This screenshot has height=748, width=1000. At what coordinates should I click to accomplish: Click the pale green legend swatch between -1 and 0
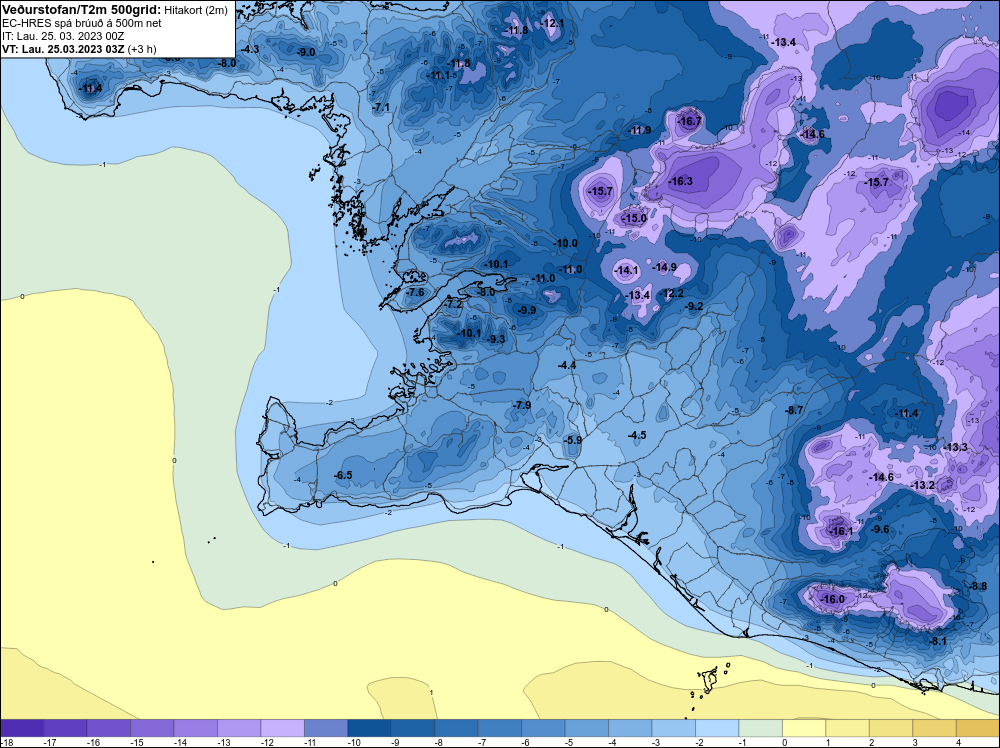pos(760,728)
